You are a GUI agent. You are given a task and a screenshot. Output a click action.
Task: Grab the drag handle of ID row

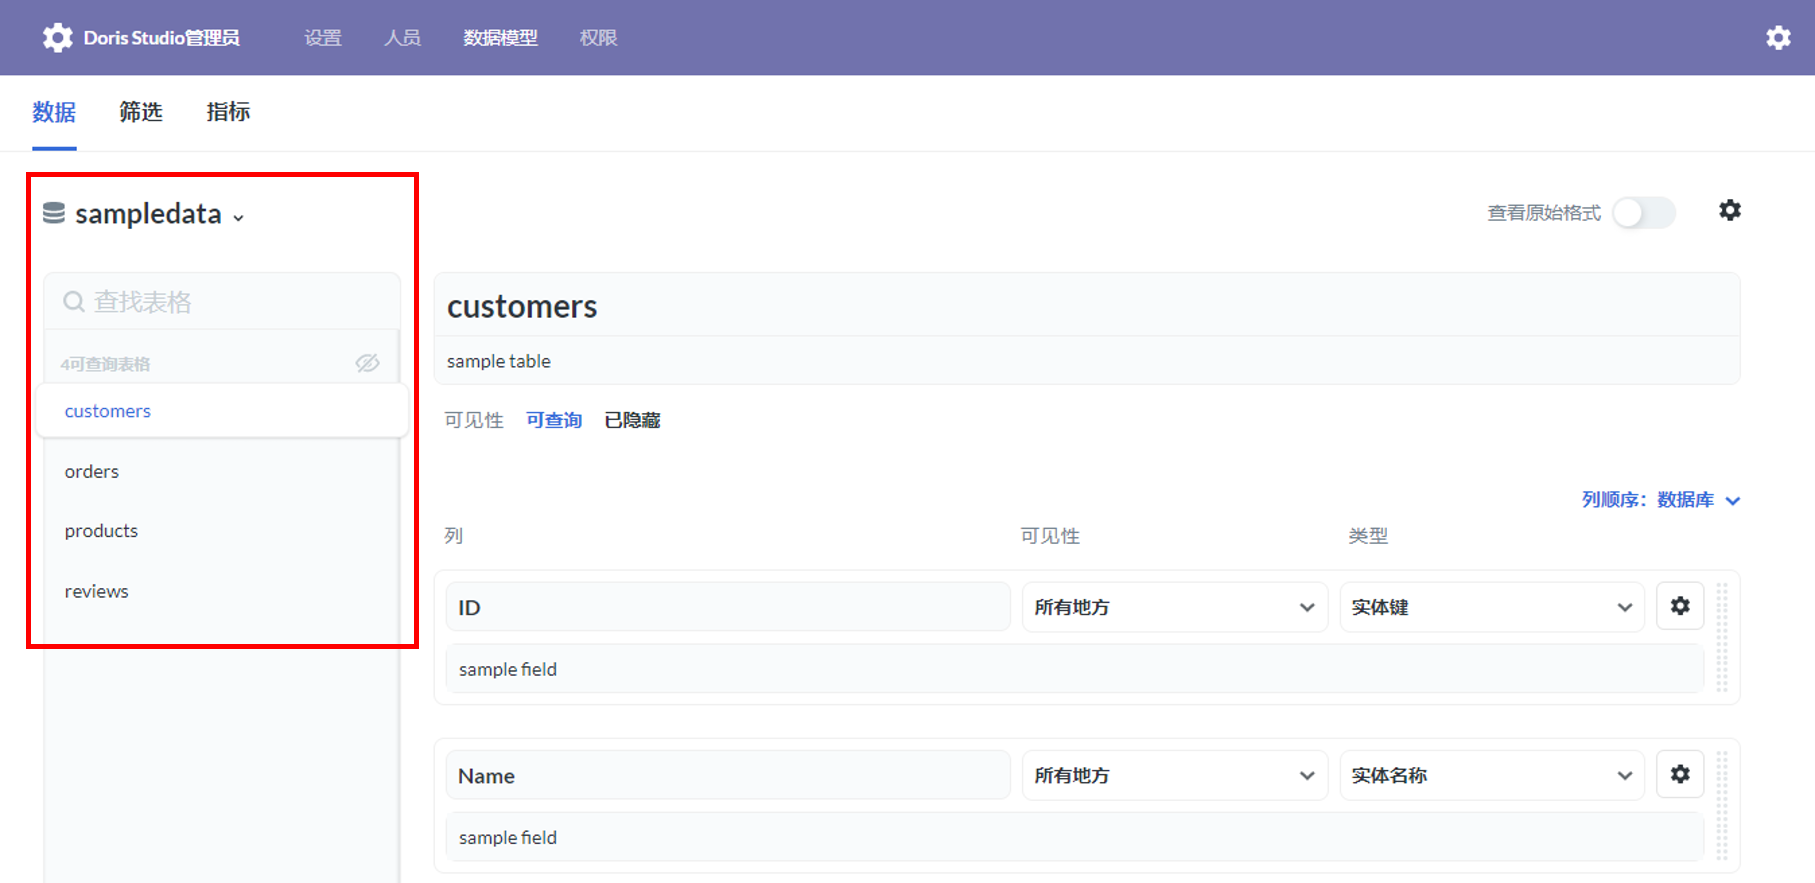[x=1722, y=638]
